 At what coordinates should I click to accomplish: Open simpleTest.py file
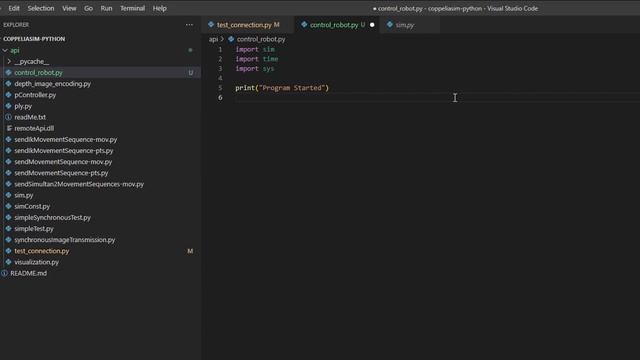pos(34,229)
